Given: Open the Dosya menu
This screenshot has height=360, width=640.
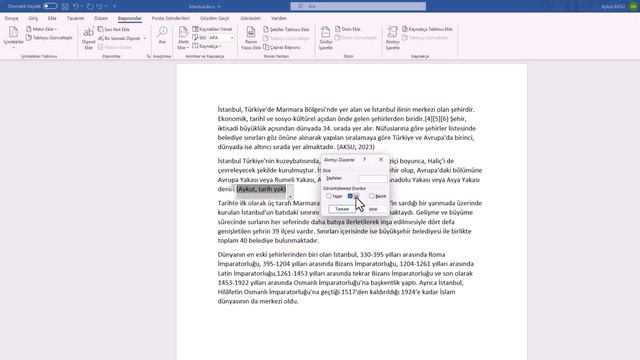Looking at the screenshot, I should click(11, 18).
